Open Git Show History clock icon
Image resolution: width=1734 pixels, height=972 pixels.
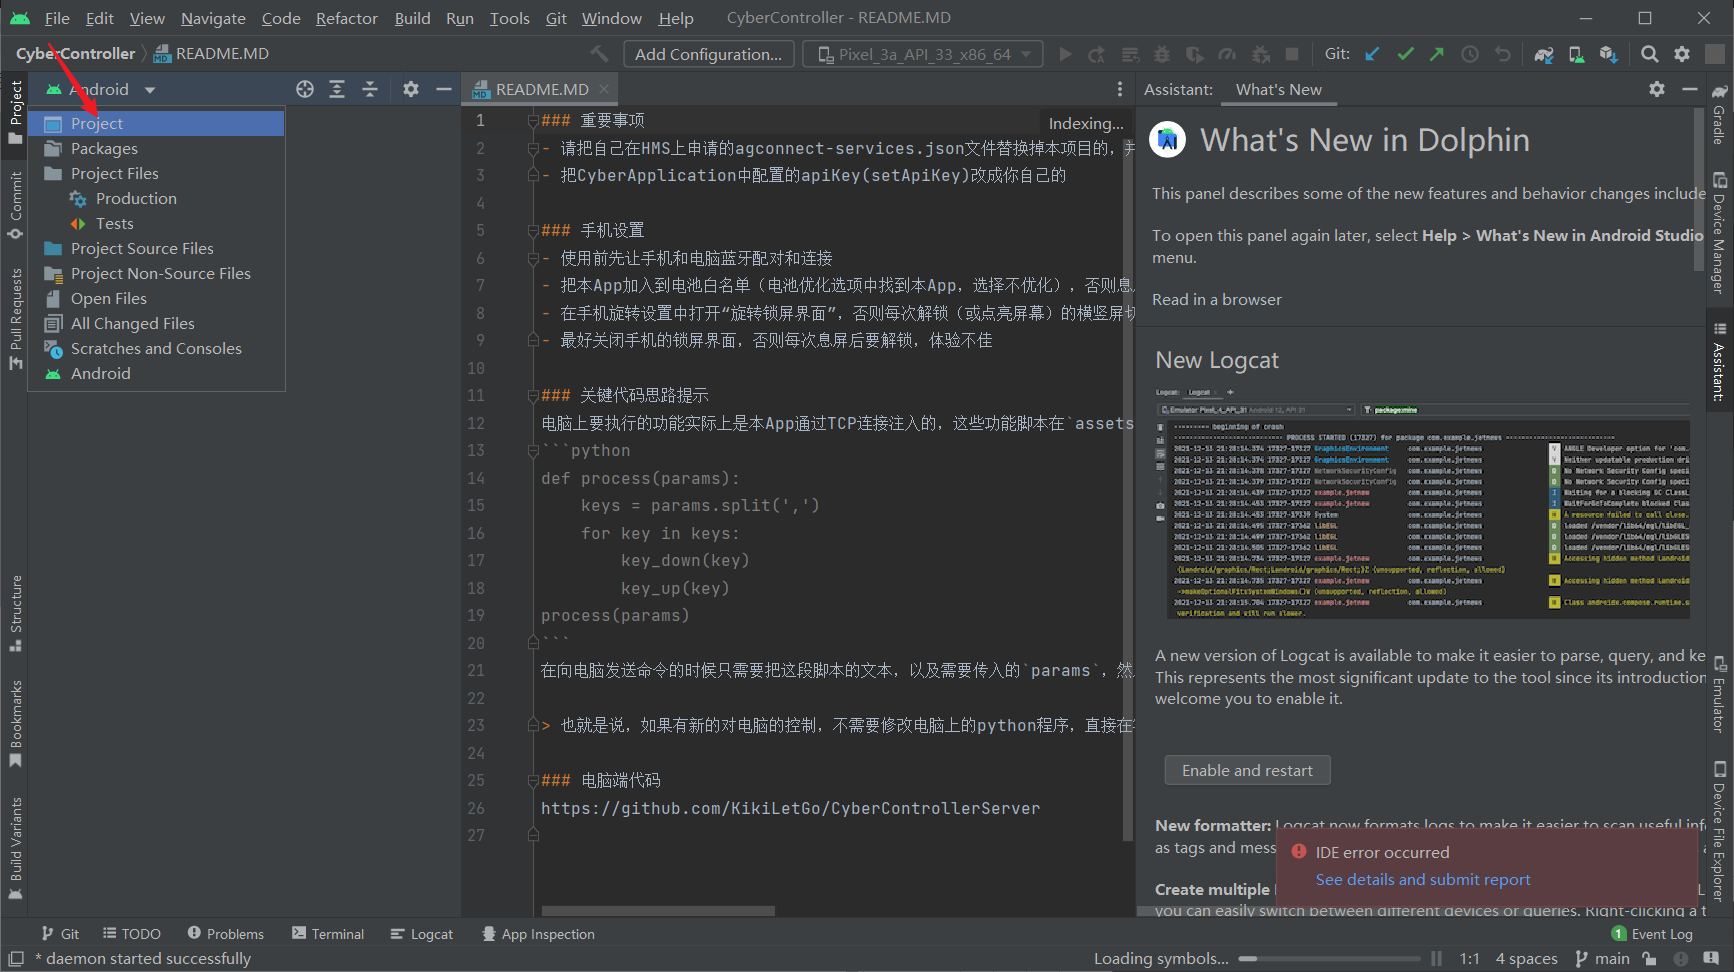coord(1470,54)
